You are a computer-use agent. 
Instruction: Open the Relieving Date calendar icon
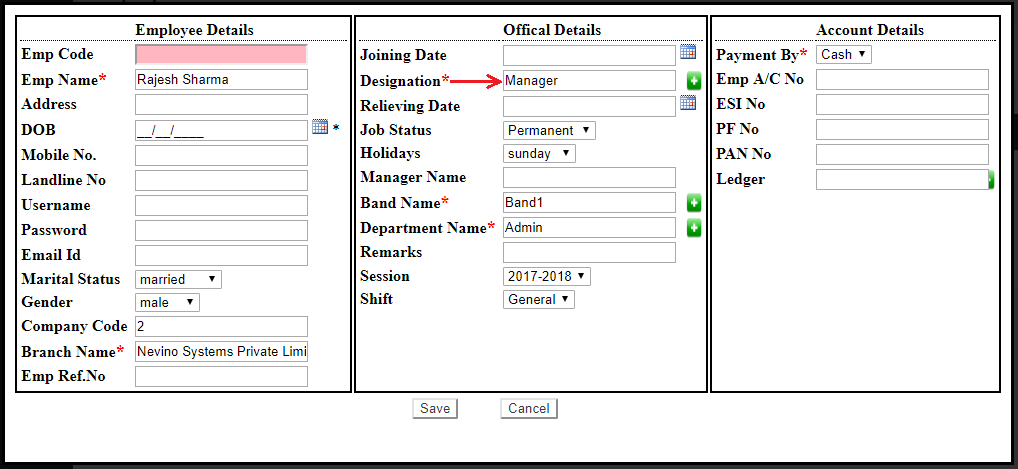pos(688,103)
